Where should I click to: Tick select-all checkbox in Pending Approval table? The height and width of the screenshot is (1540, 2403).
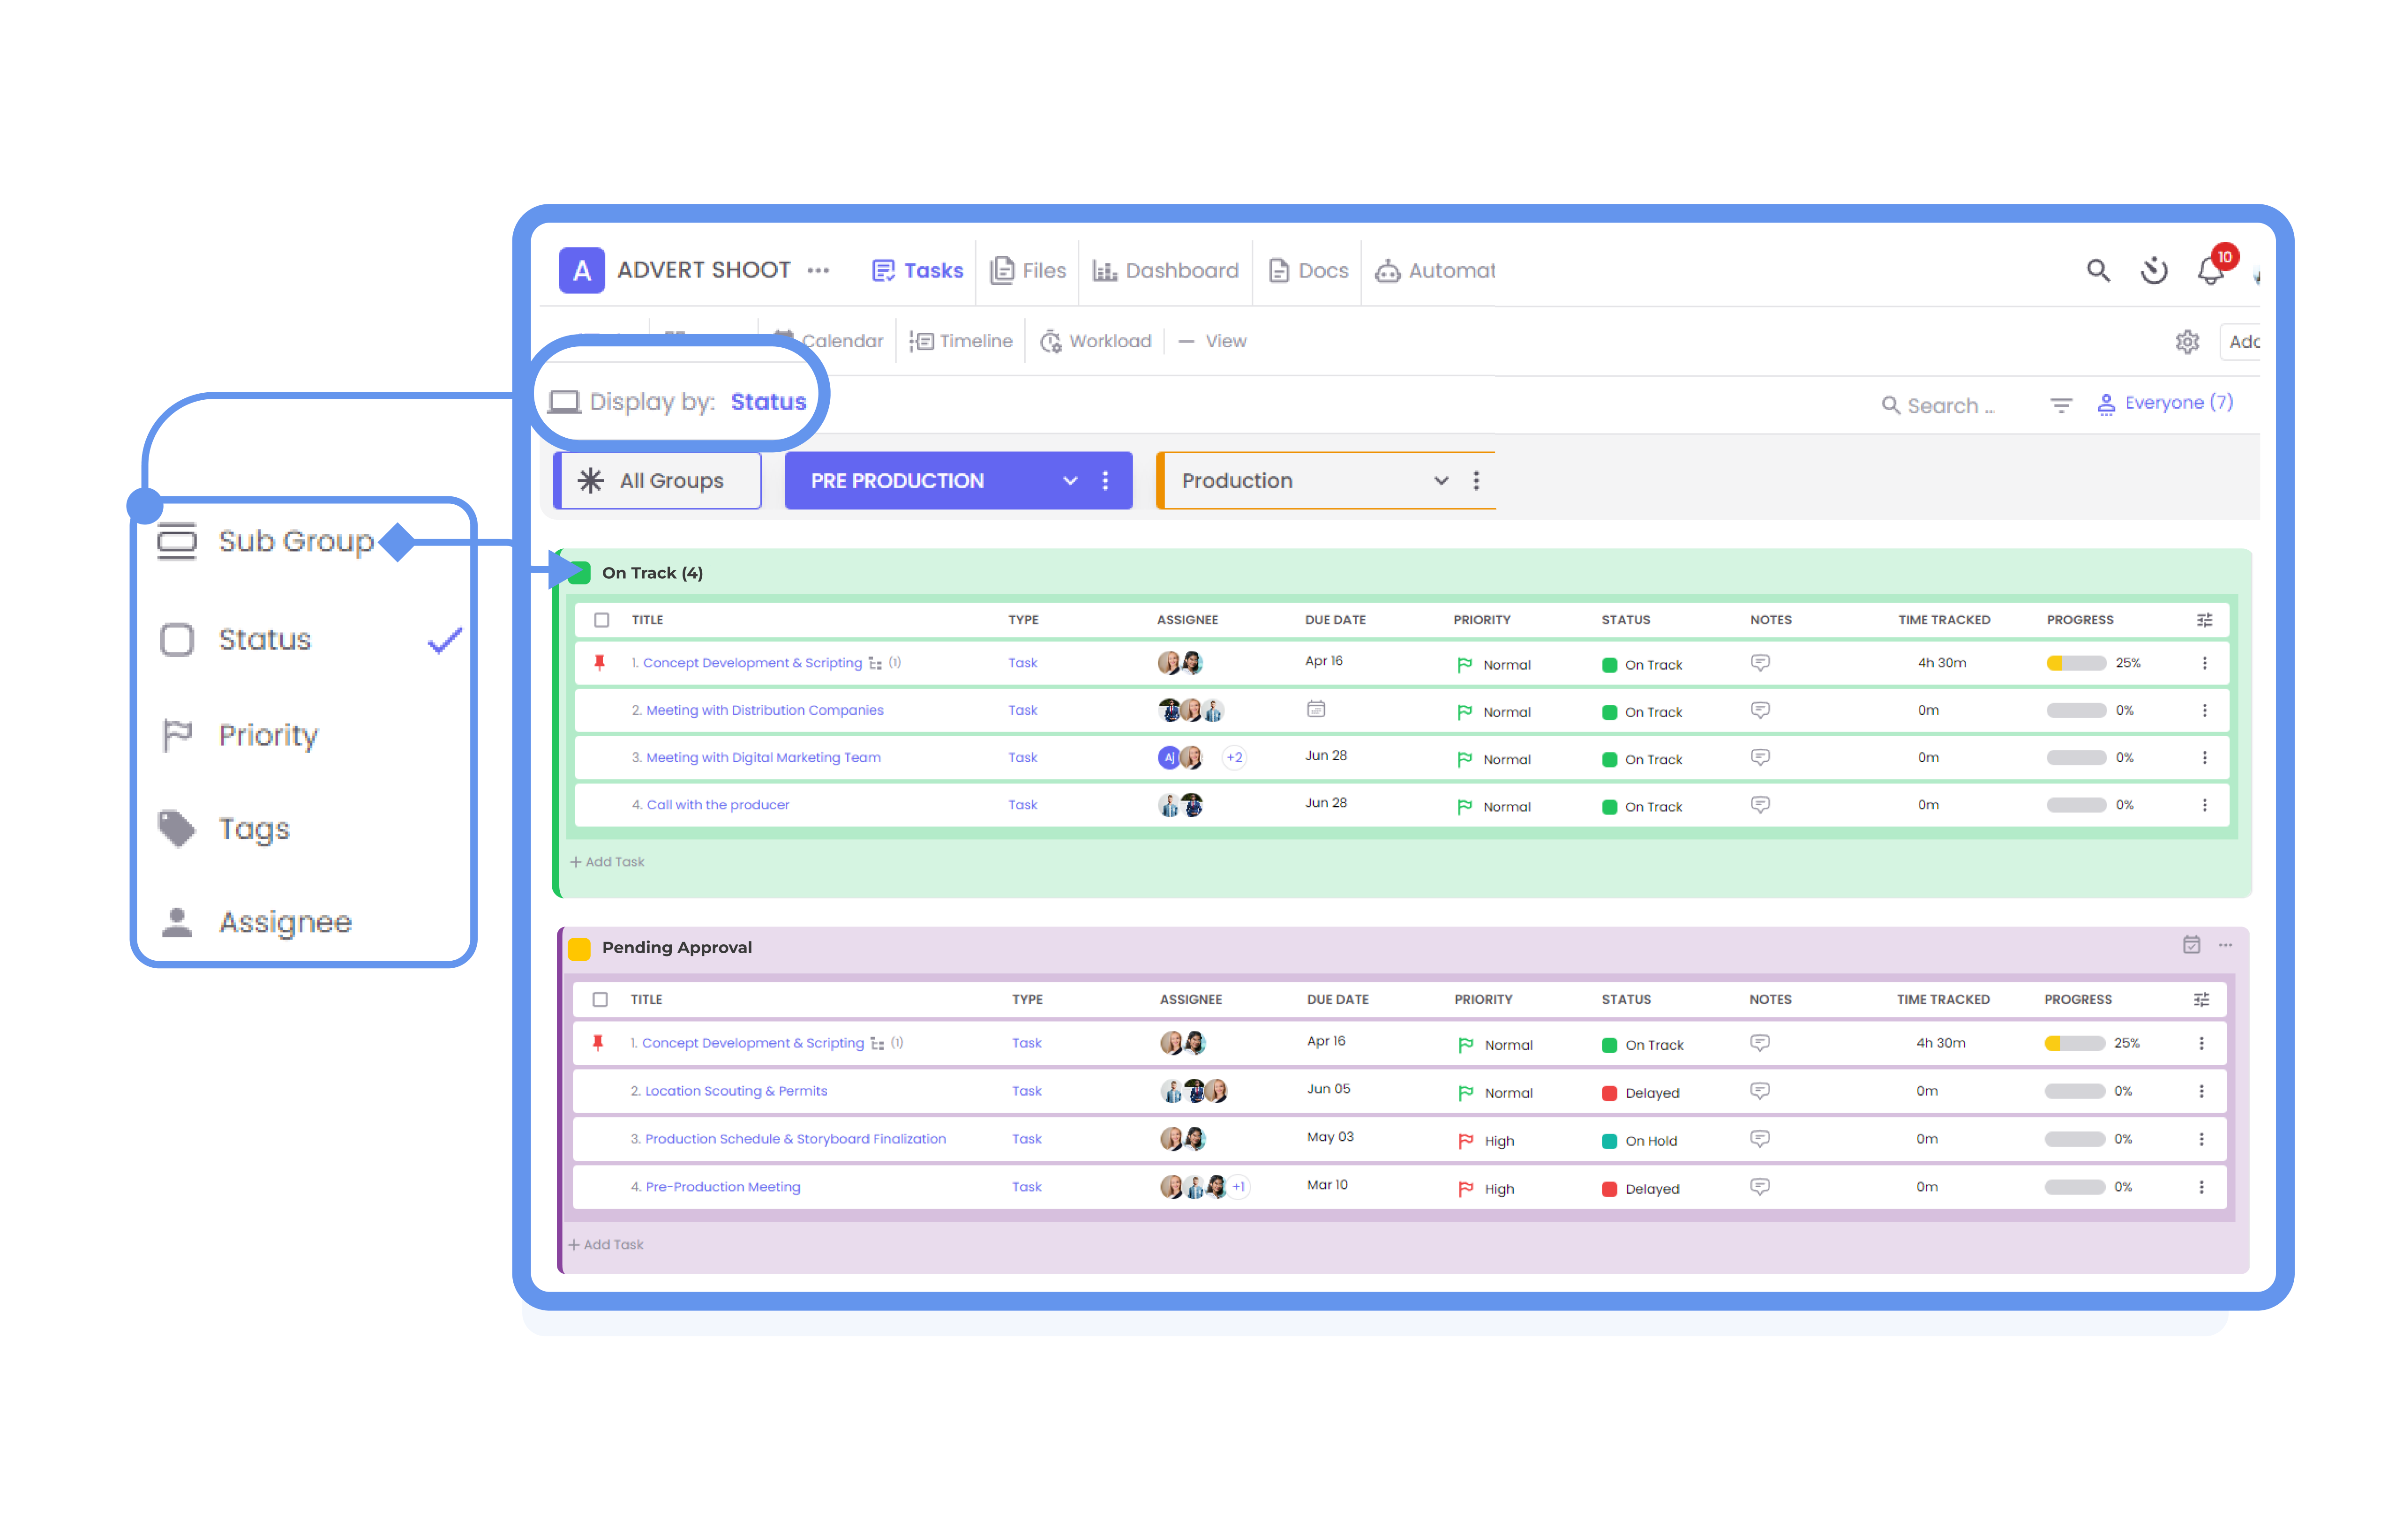click(600, 999)
